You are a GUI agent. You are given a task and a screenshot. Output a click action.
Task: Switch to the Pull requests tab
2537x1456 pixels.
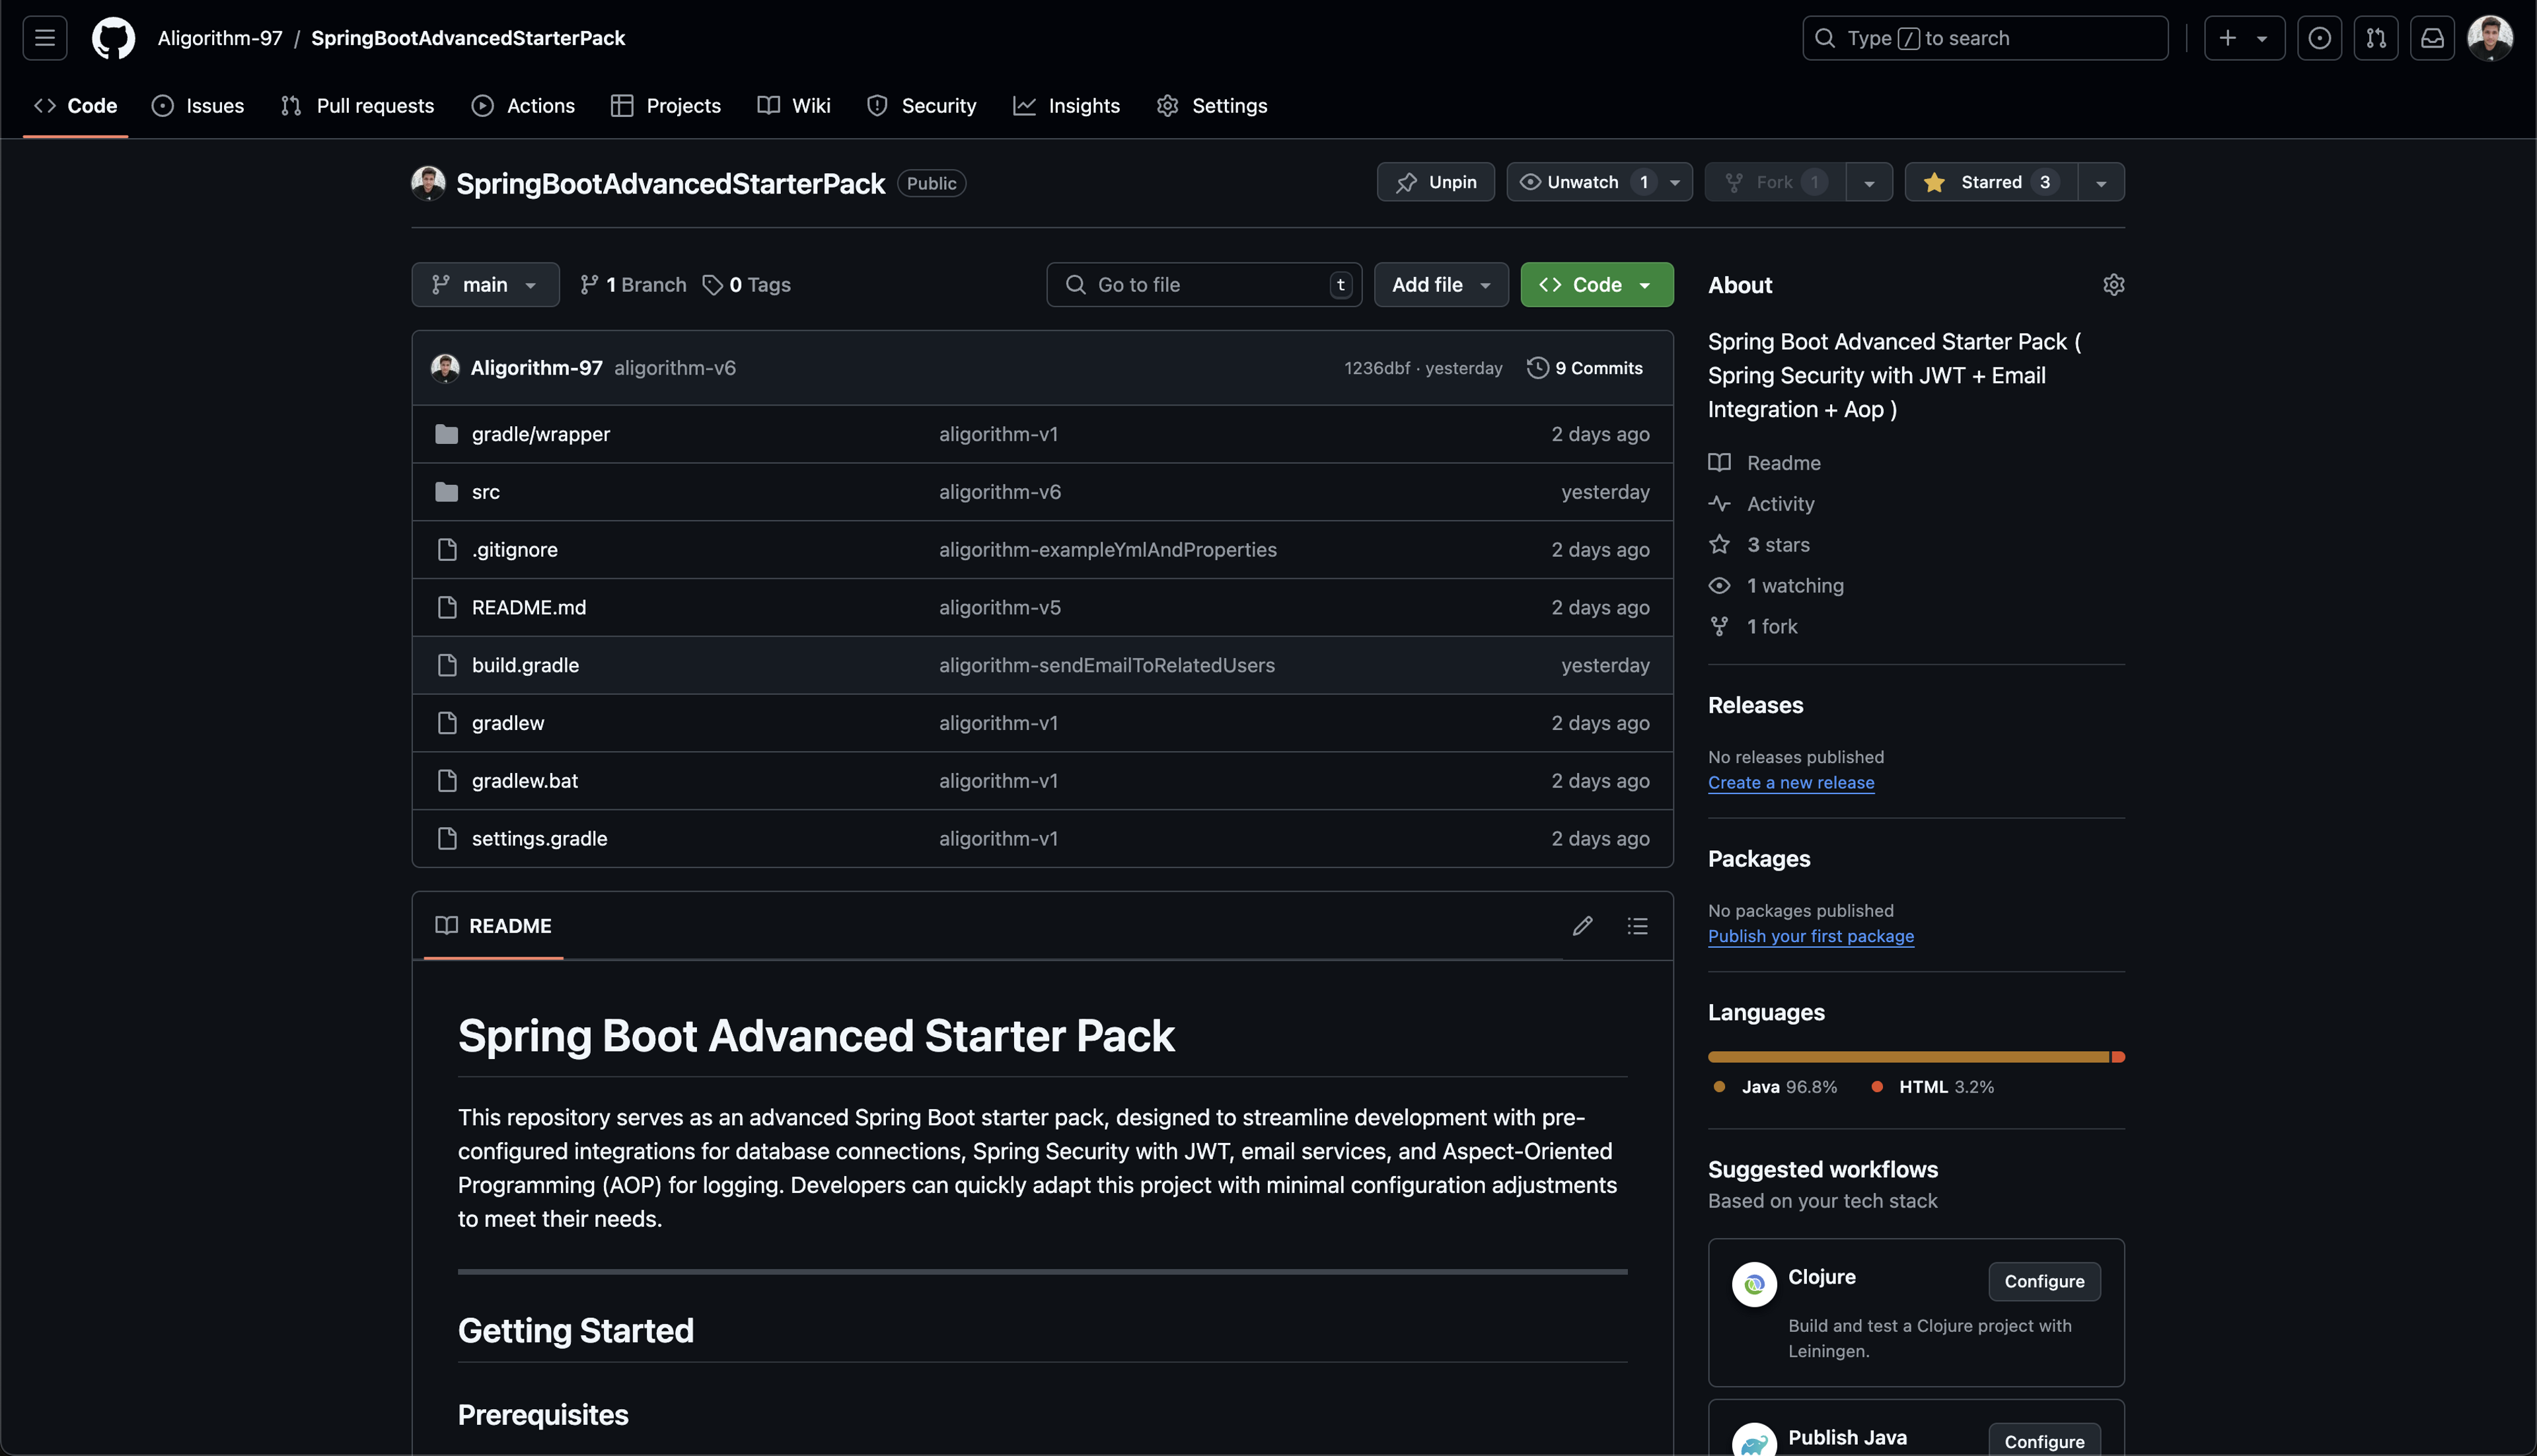point(358,106)
